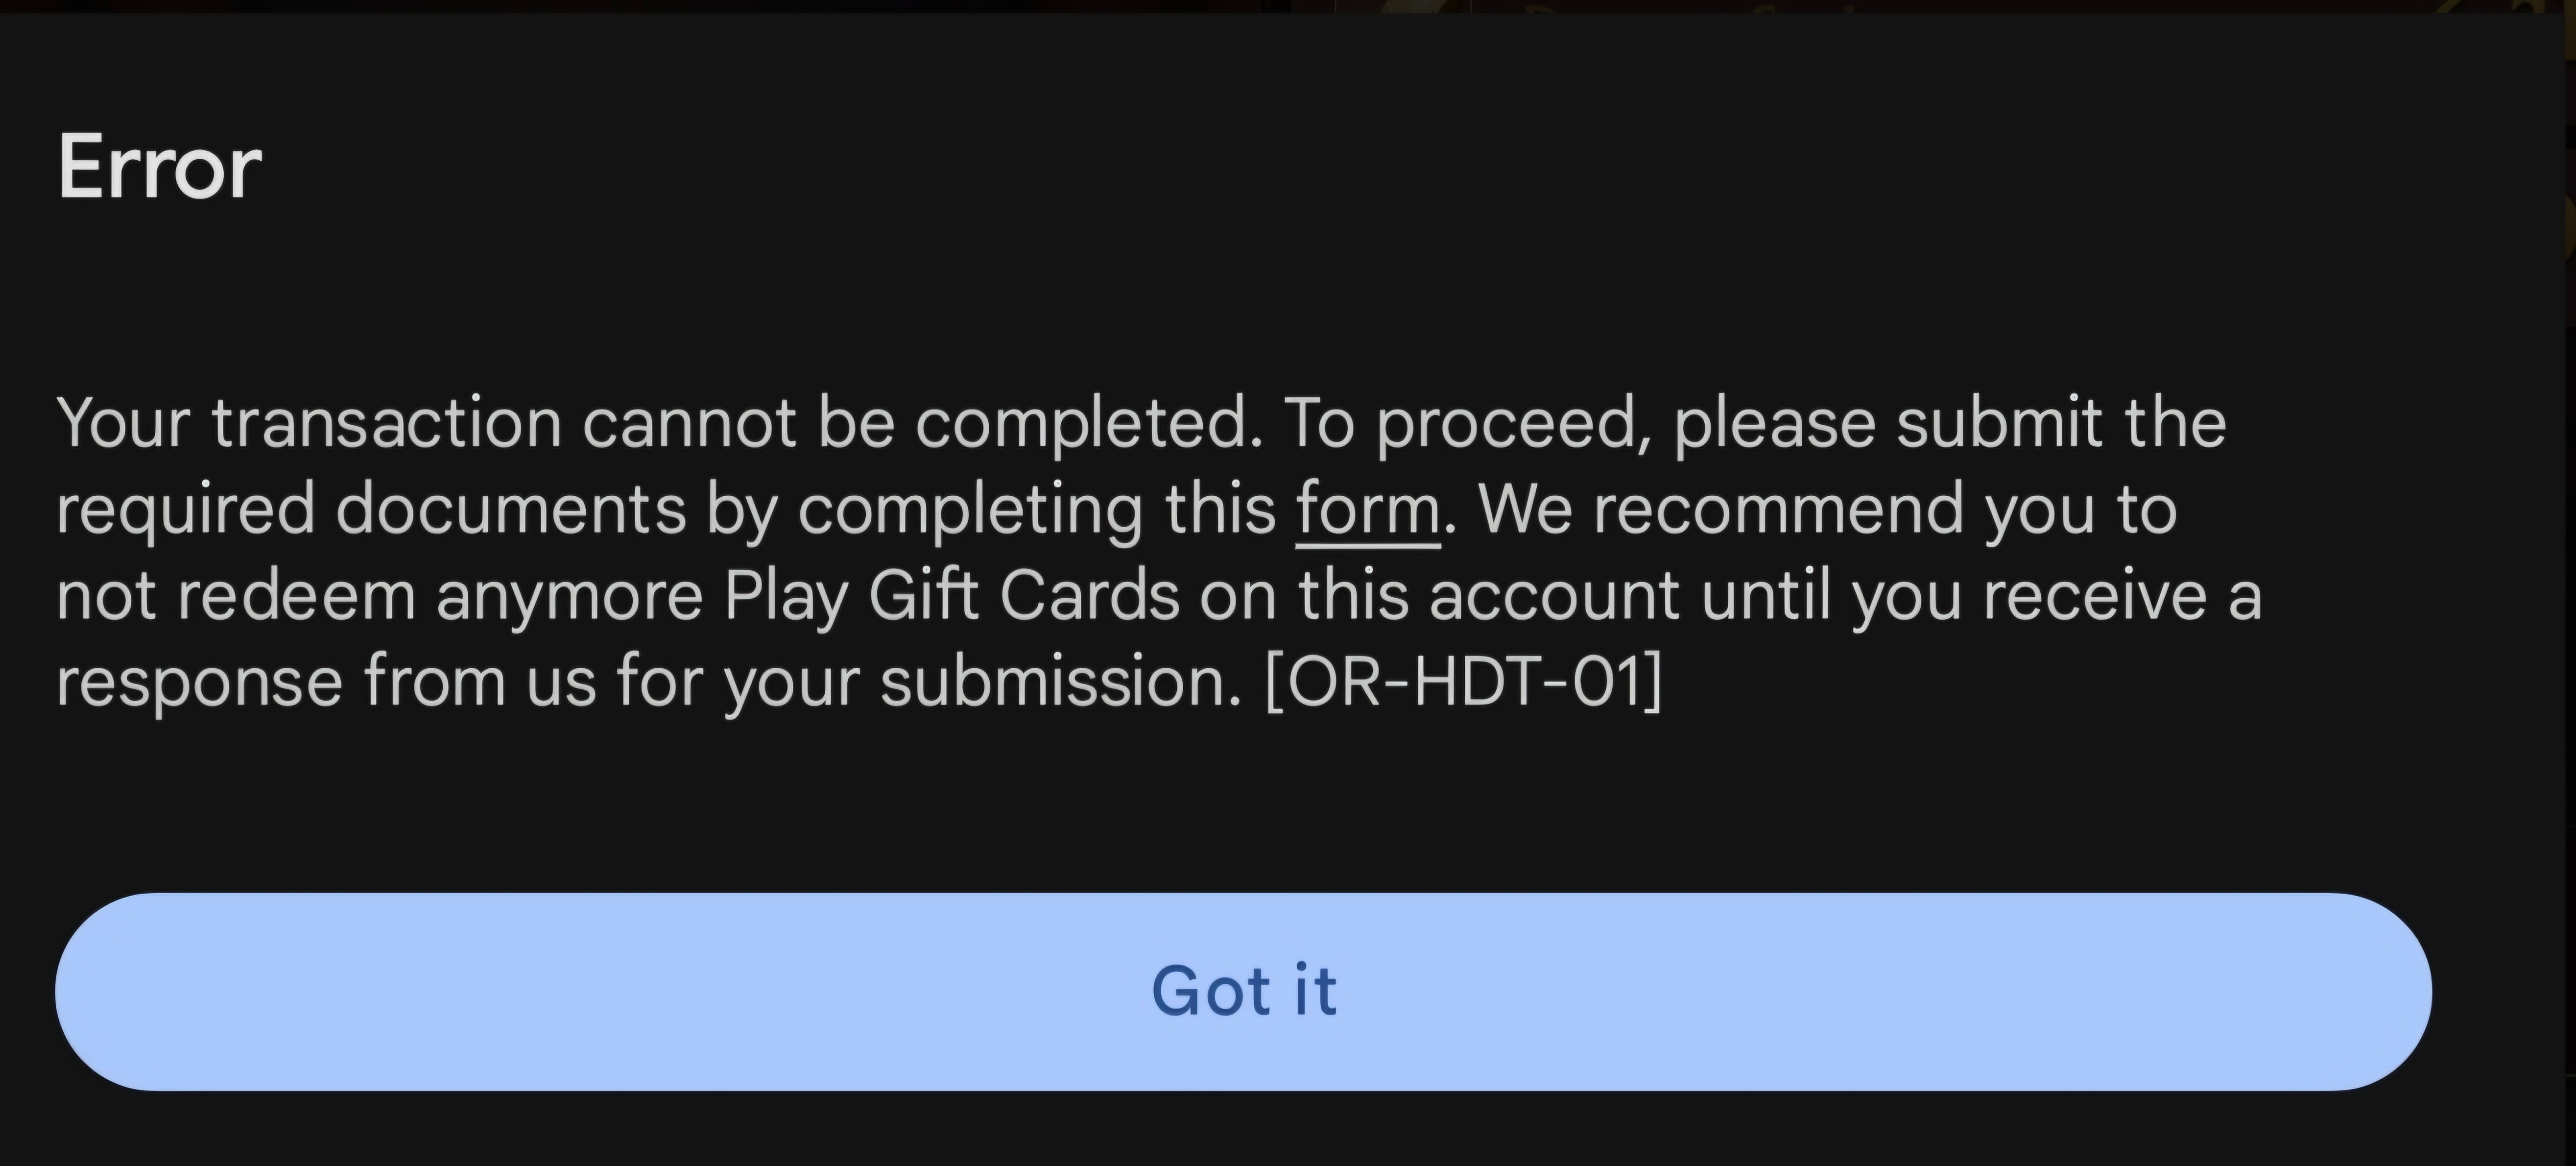Open the underlined form link

click(1367, 510)
